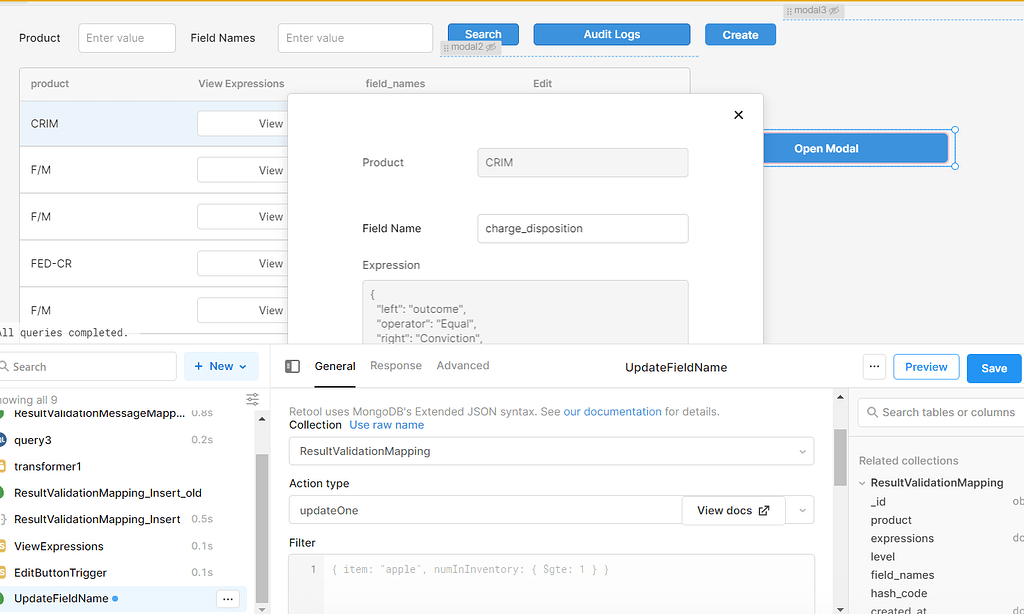Toggle the query editor sidebar panel icon

292,367
